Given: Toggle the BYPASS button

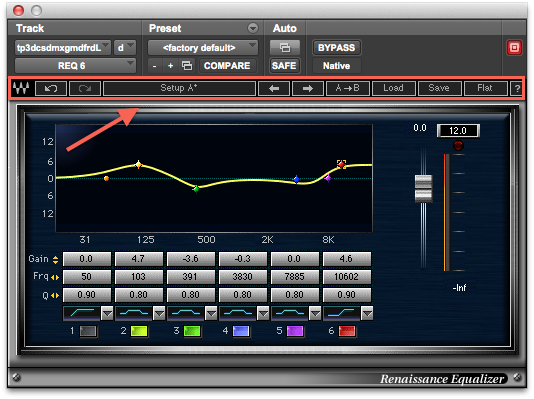Looking at the screenshot, I should [336, 48].
